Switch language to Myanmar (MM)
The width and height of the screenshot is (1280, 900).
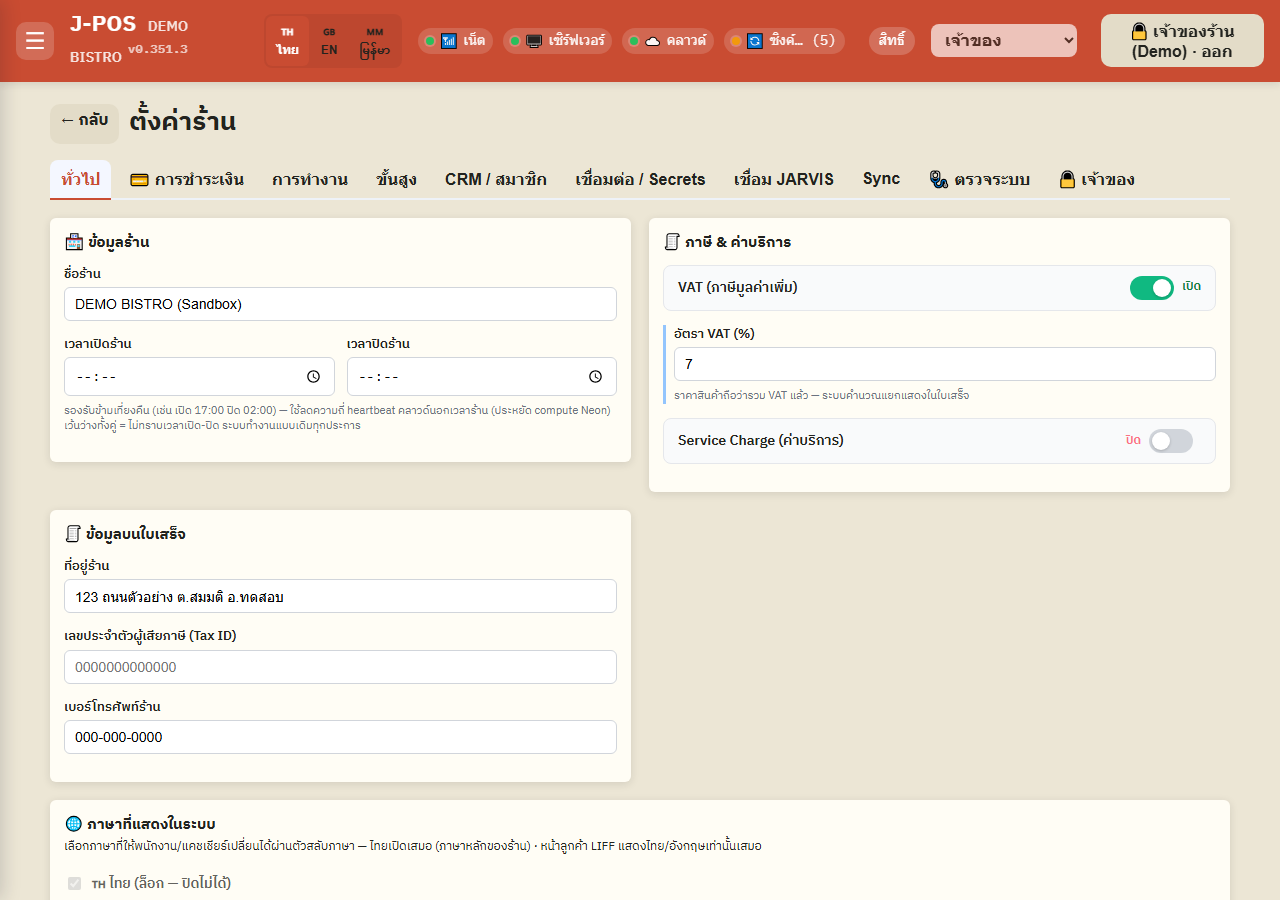click(x=375, y=41)
